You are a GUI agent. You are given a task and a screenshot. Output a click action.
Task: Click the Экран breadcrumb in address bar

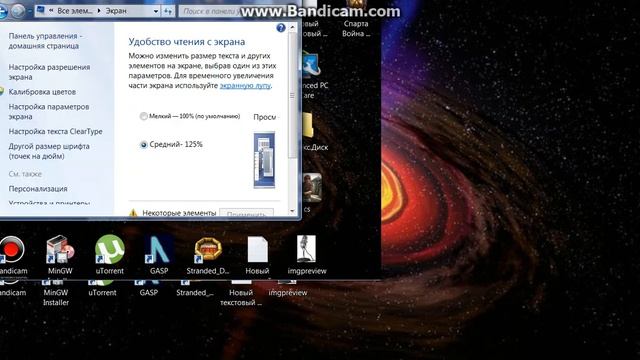[116, 11]
